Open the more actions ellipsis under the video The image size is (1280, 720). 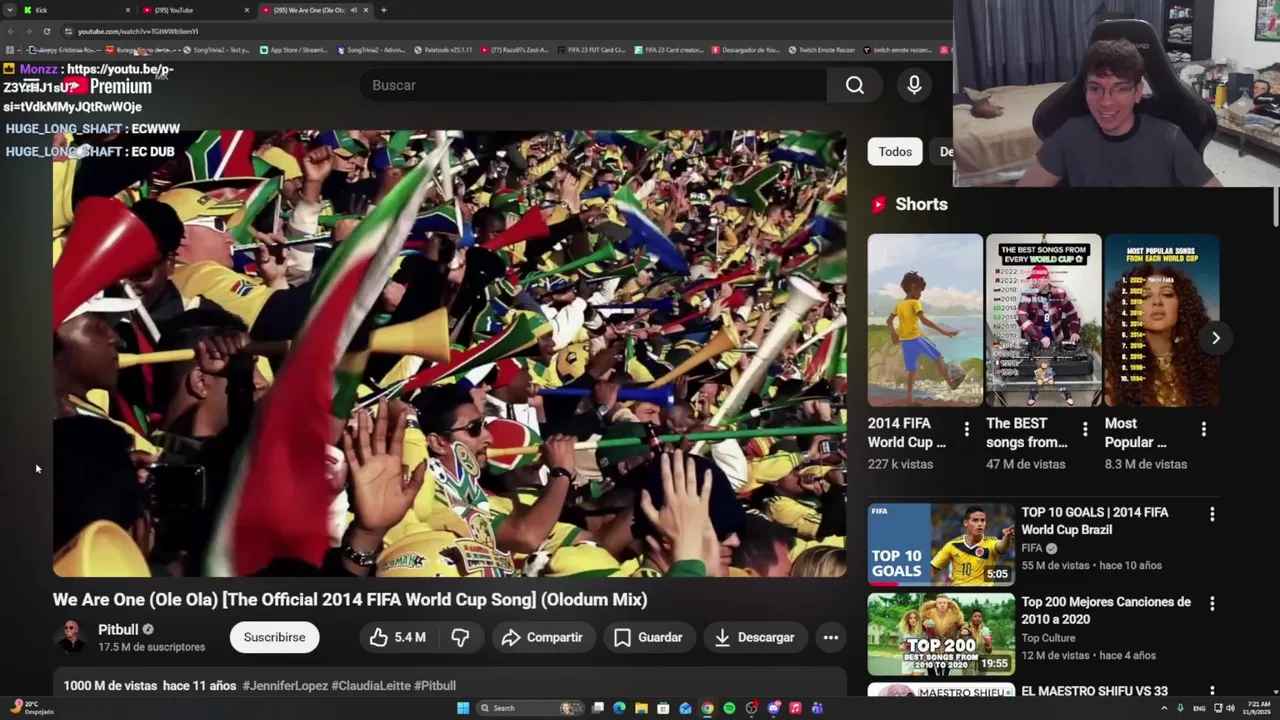point(830,637)
